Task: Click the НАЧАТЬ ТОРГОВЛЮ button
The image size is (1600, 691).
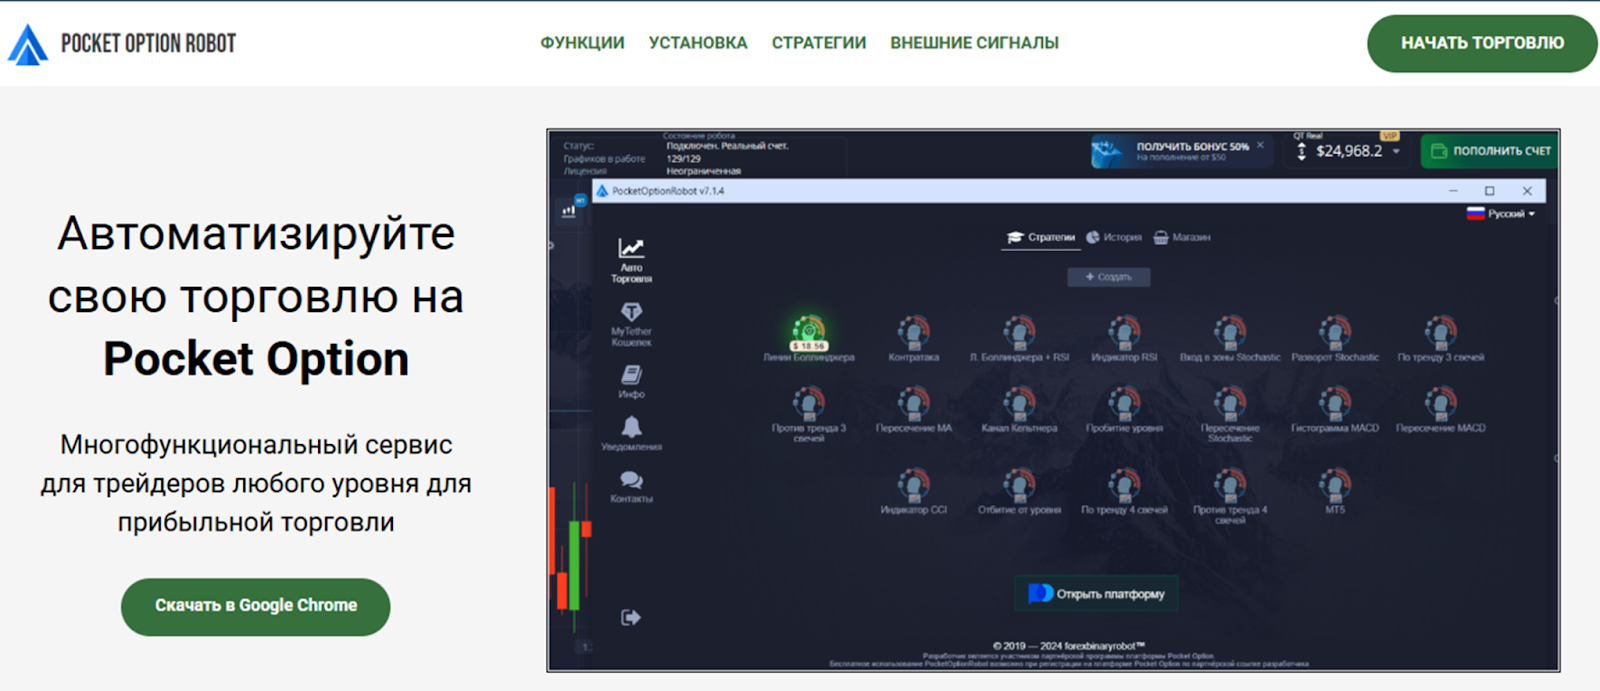Action: tap(1482, 43)
